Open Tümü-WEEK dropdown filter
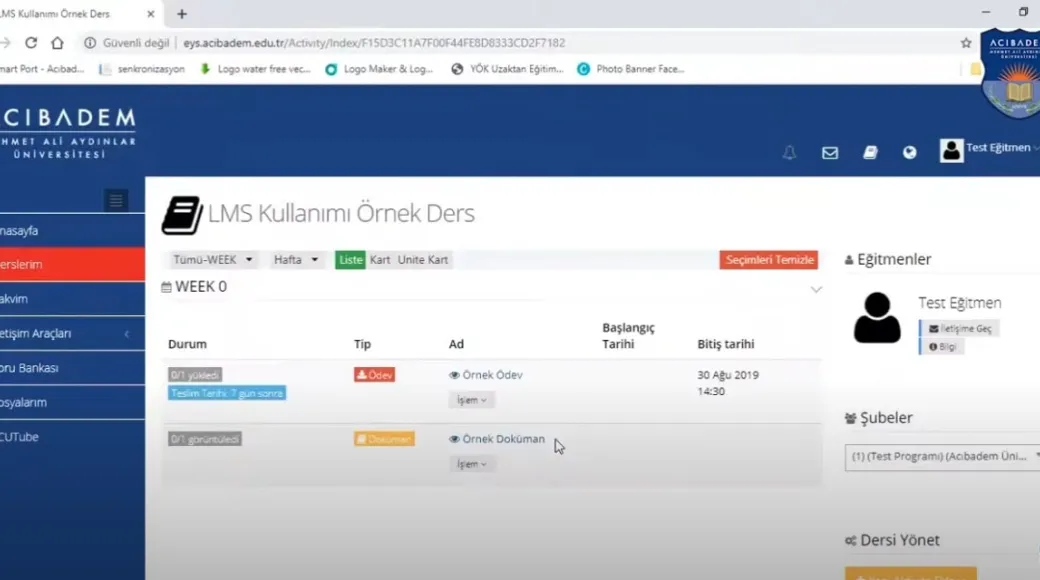1040x580 pixels. pyautogui.click(x=213, y=259)
